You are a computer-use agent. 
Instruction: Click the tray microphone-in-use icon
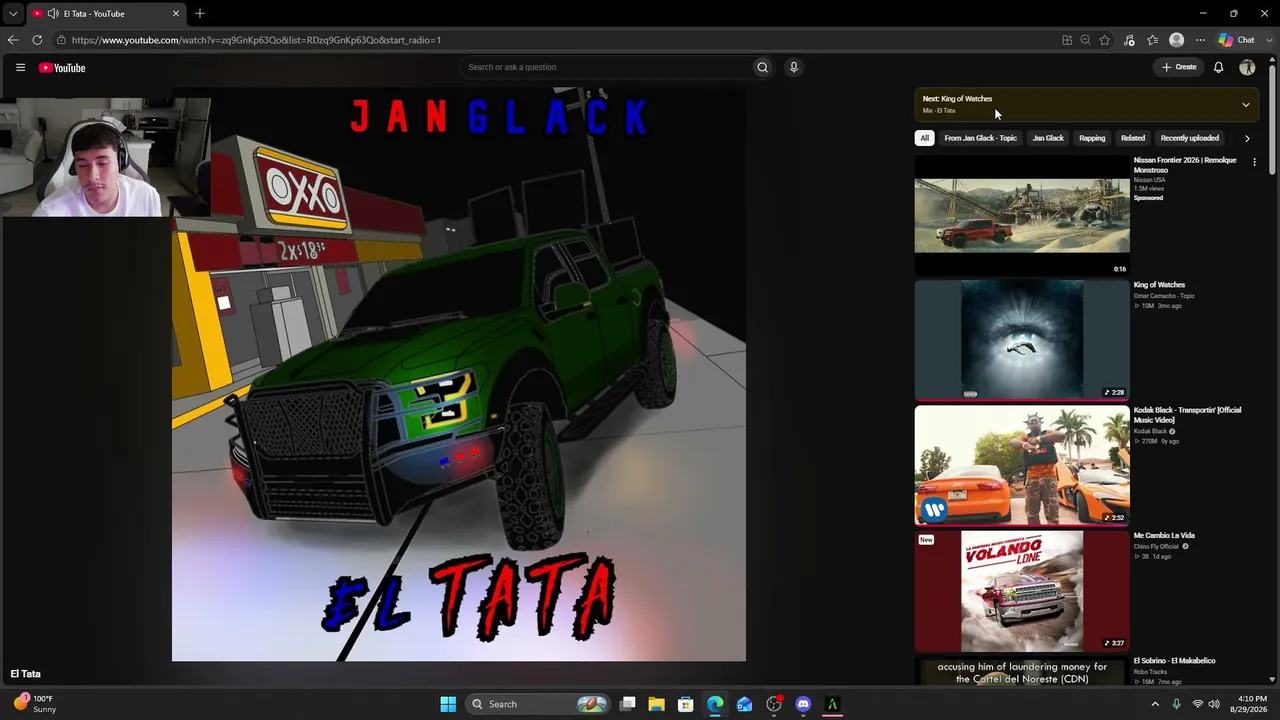[x=1176, y=704]
